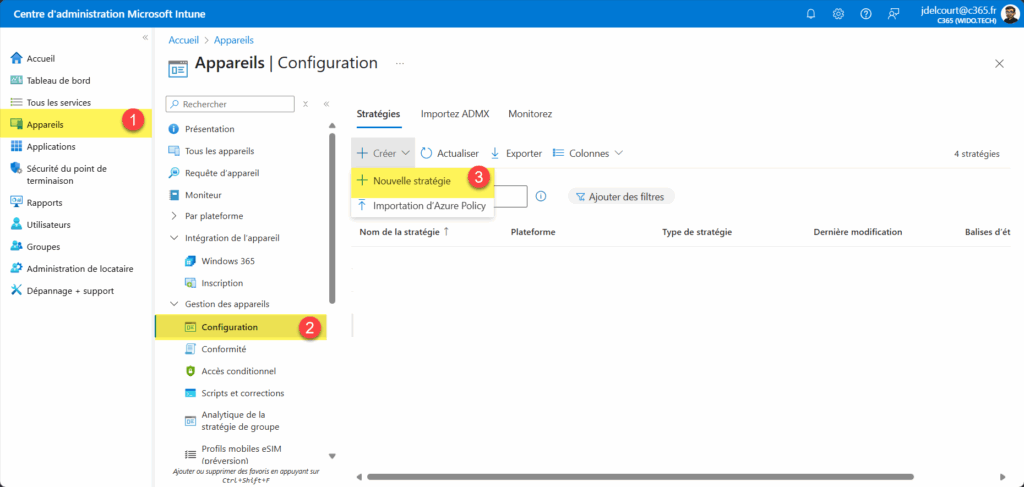The height and width of the screenshot is (487, 1024).
Task: Switch to Importez ADMX tab
Action: tap(454, 114)
